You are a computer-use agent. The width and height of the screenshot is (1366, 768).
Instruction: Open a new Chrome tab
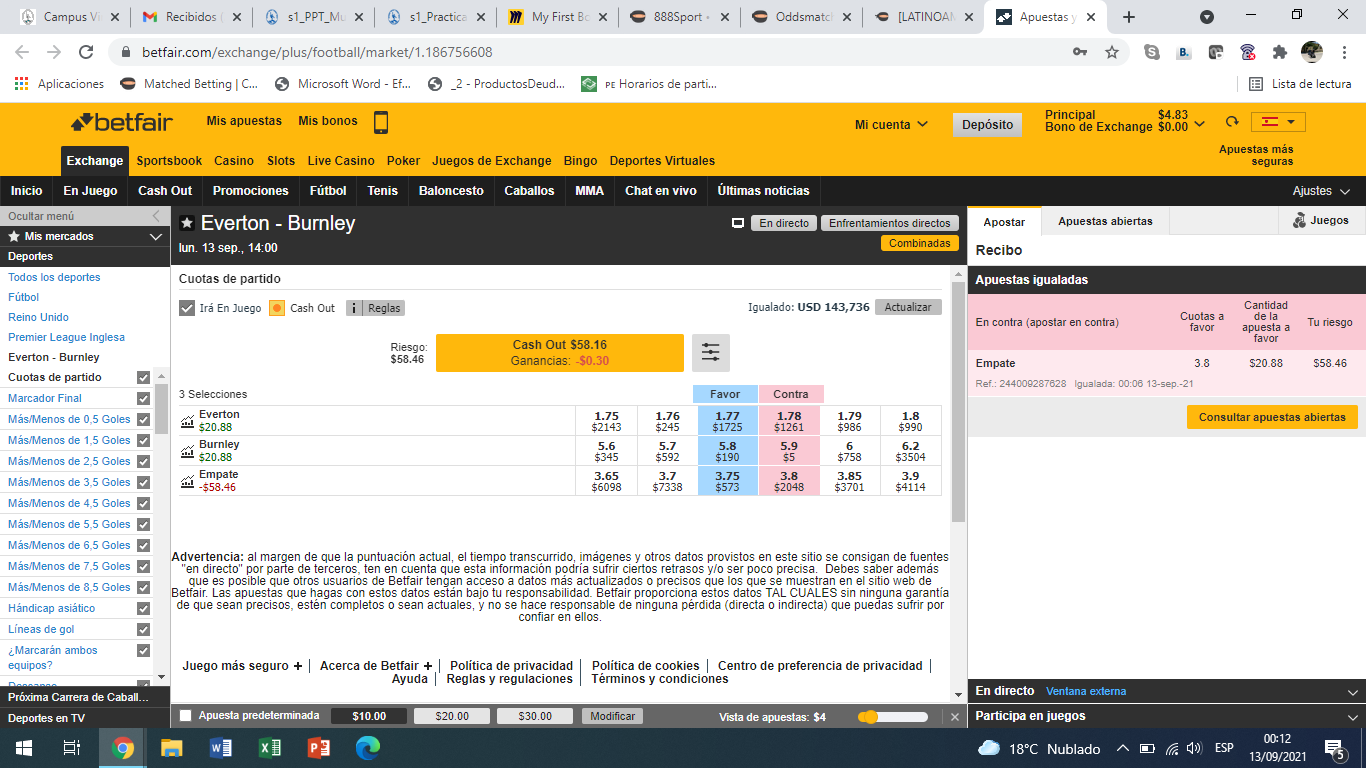click(1129, 17)
